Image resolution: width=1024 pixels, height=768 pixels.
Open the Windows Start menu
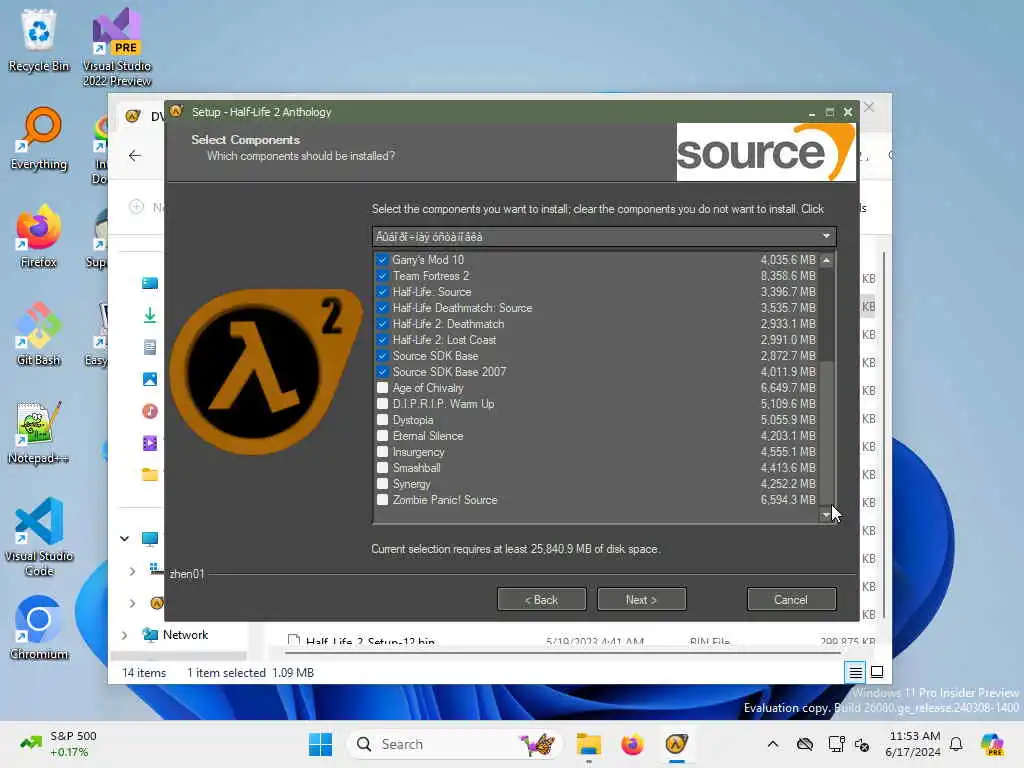point(320,744)
